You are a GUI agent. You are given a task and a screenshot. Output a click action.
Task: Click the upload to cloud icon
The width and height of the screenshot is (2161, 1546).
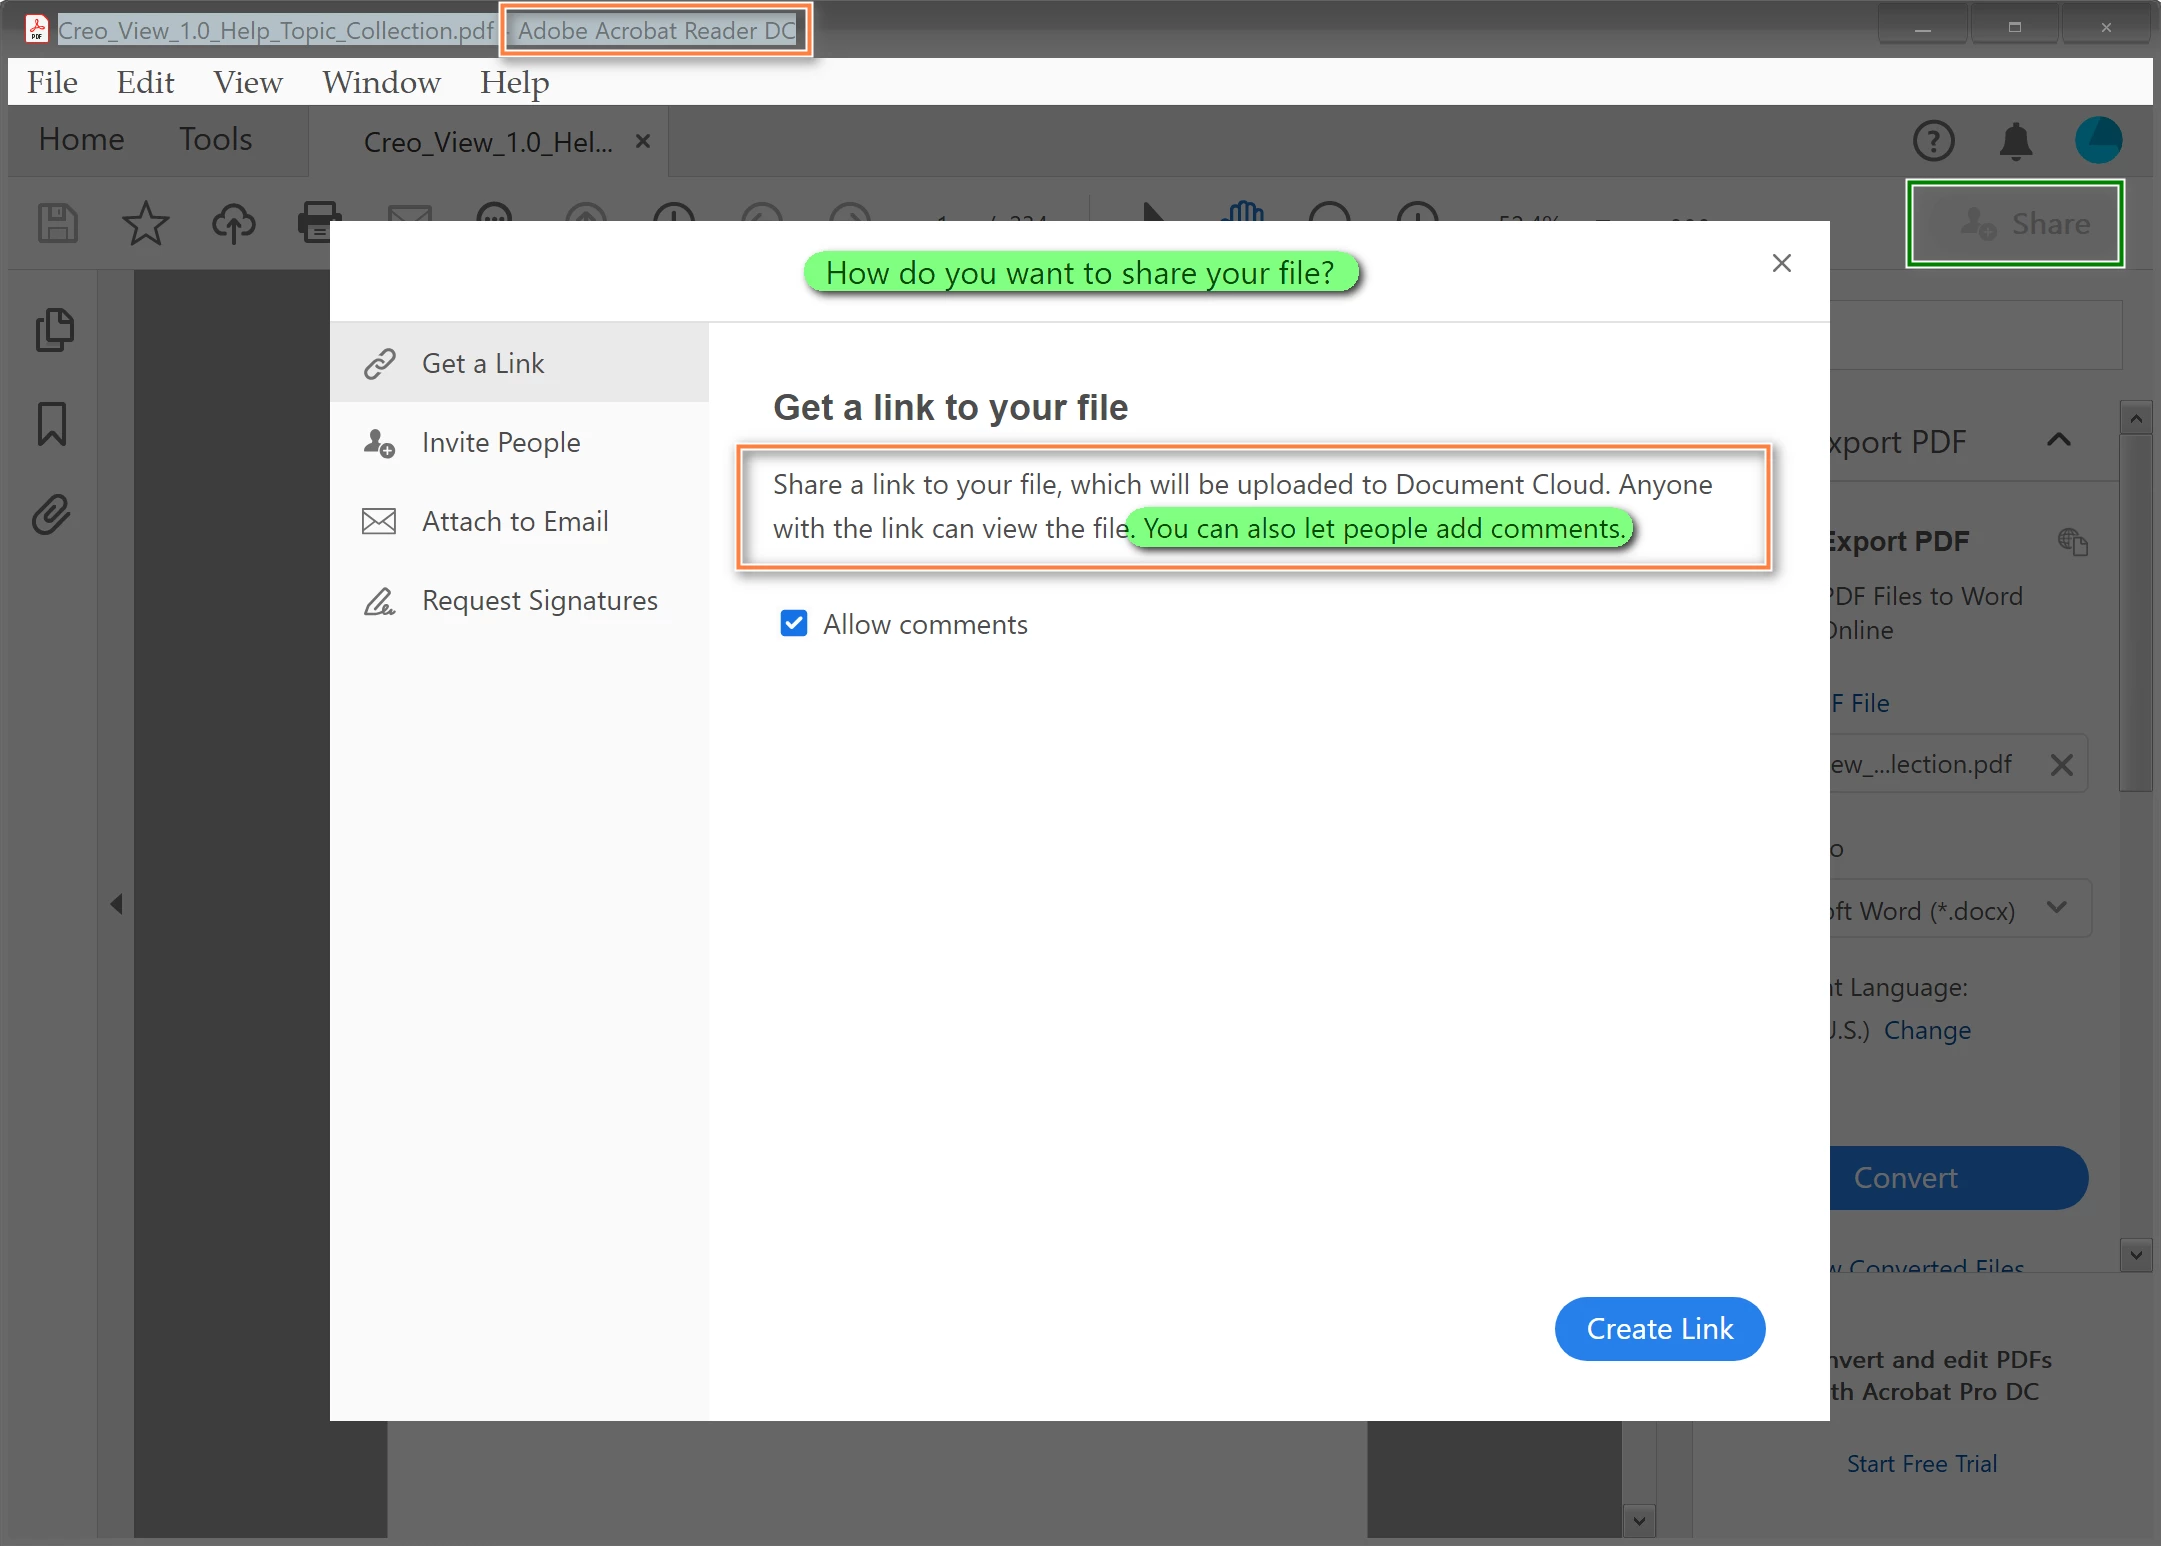tap(233, 222)
